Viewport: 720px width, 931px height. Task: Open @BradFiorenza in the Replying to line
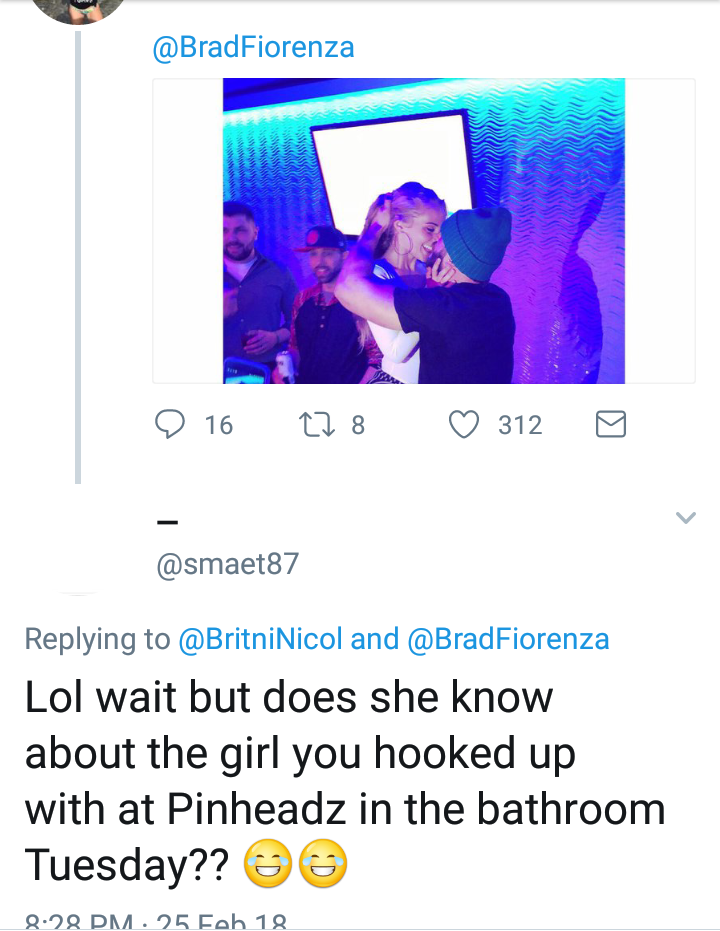point(509,639)
